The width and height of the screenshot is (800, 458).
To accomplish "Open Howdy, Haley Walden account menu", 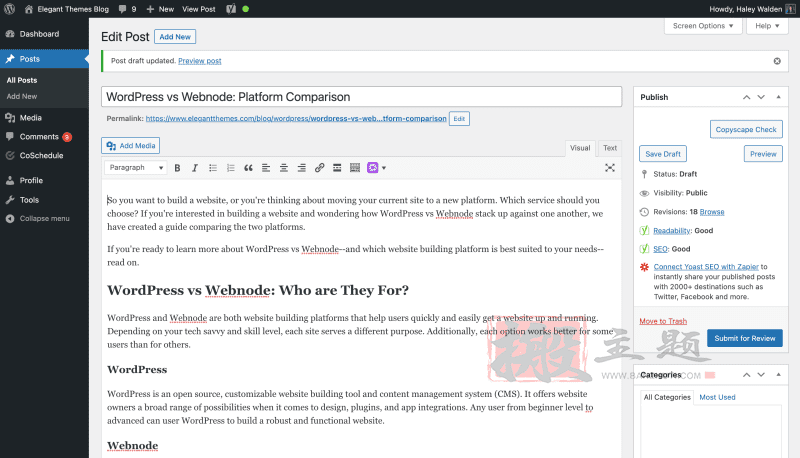I will [x=752, y=9].
